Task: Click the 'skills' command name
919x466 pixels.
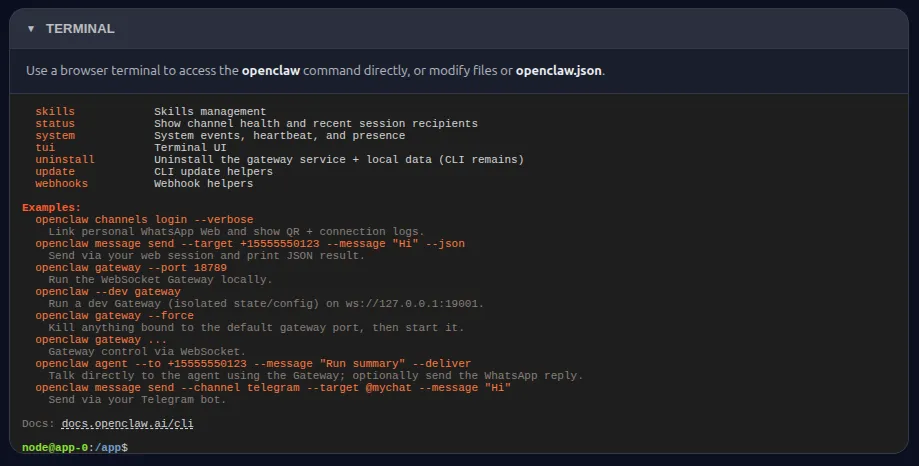Action: point(55,111)
